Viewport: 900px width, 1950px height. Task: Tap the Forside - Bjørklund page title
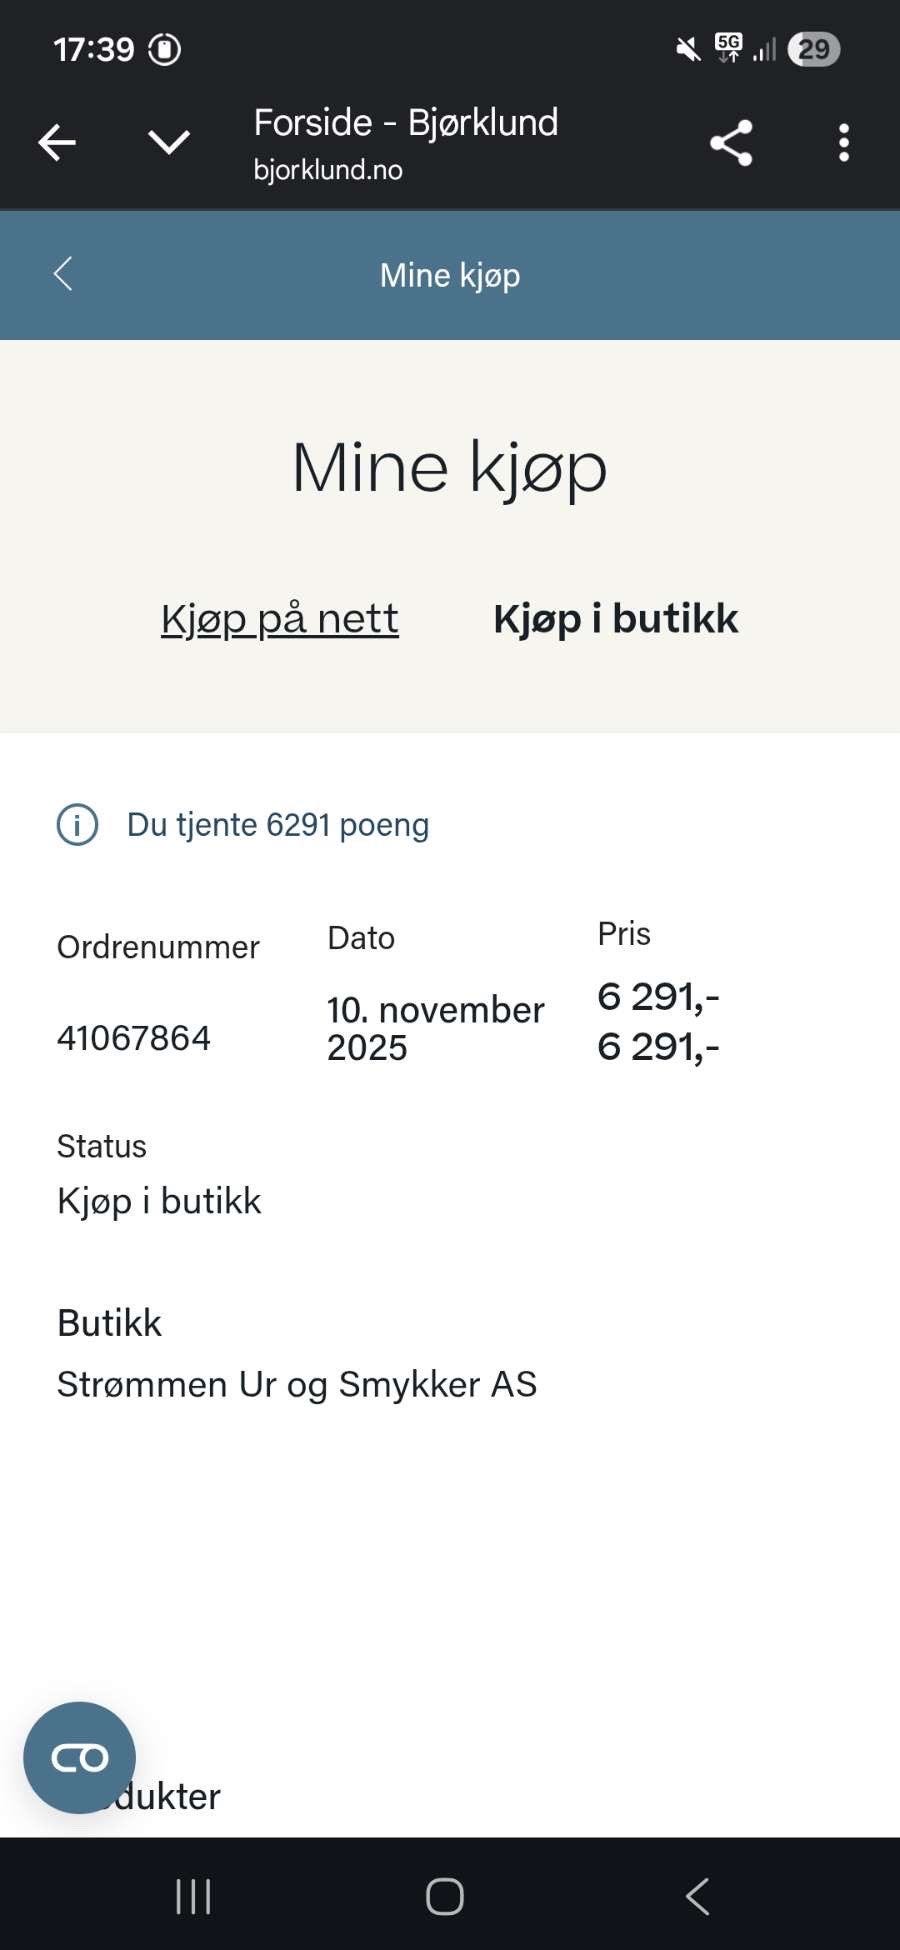point(405,123)
